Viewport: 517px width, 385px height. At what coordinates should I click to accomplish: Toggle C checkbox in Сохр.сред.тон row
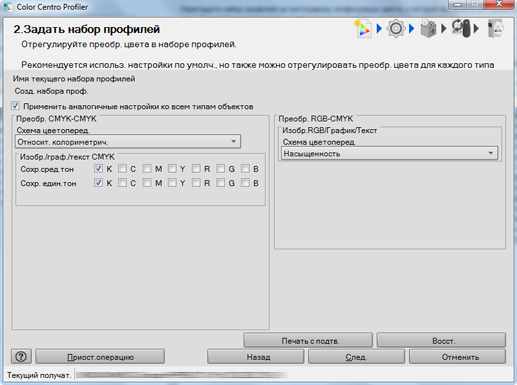pos(122,169)
